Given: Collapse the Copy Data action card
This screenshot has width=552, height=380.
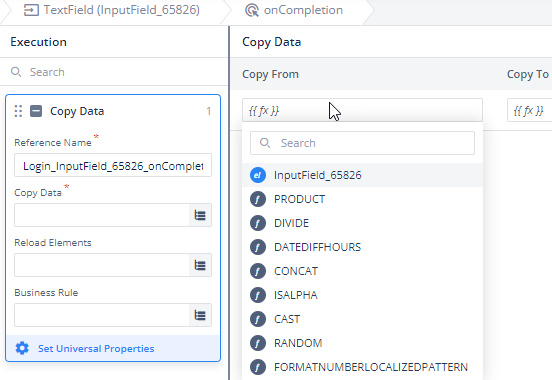Looking at the screenshot, I should [36, 111].
